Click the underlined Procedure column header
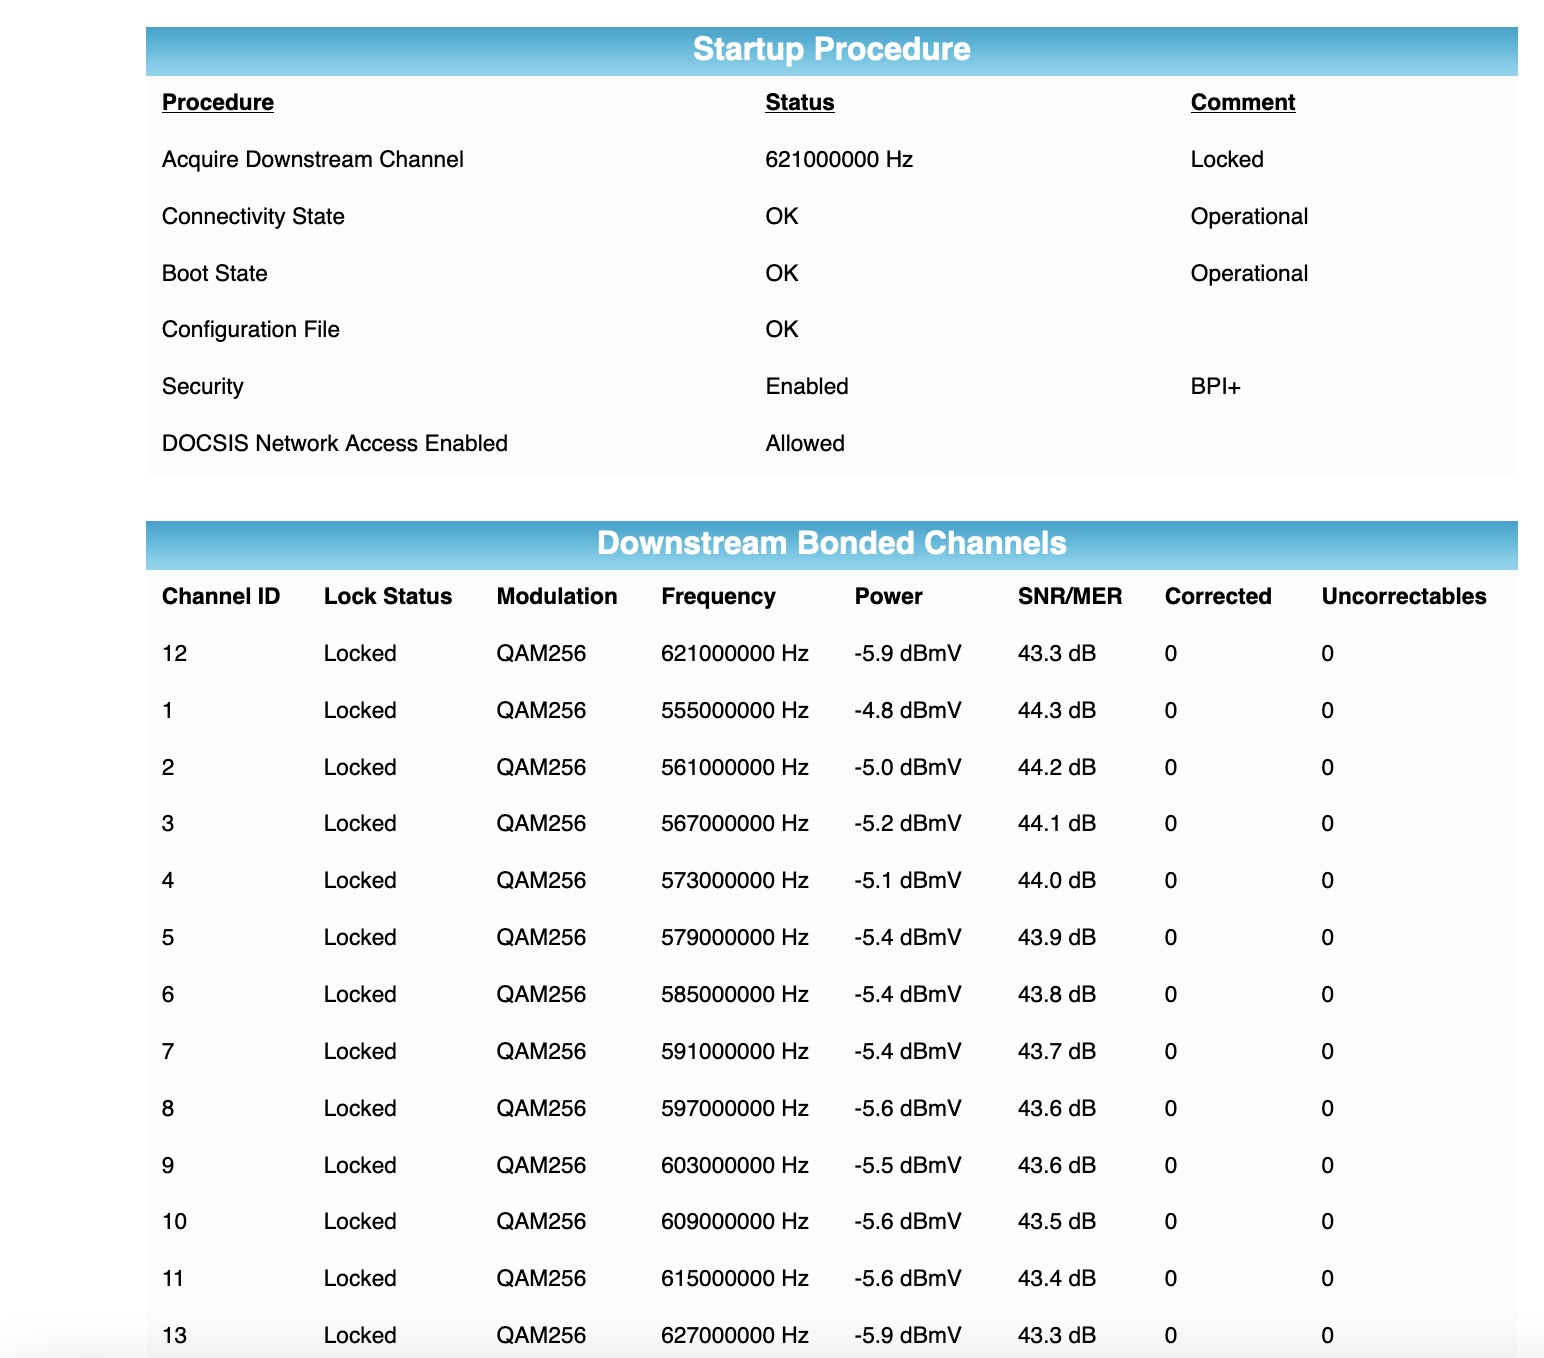This screenshot has height=1358, width=1544. click(217, 101)
